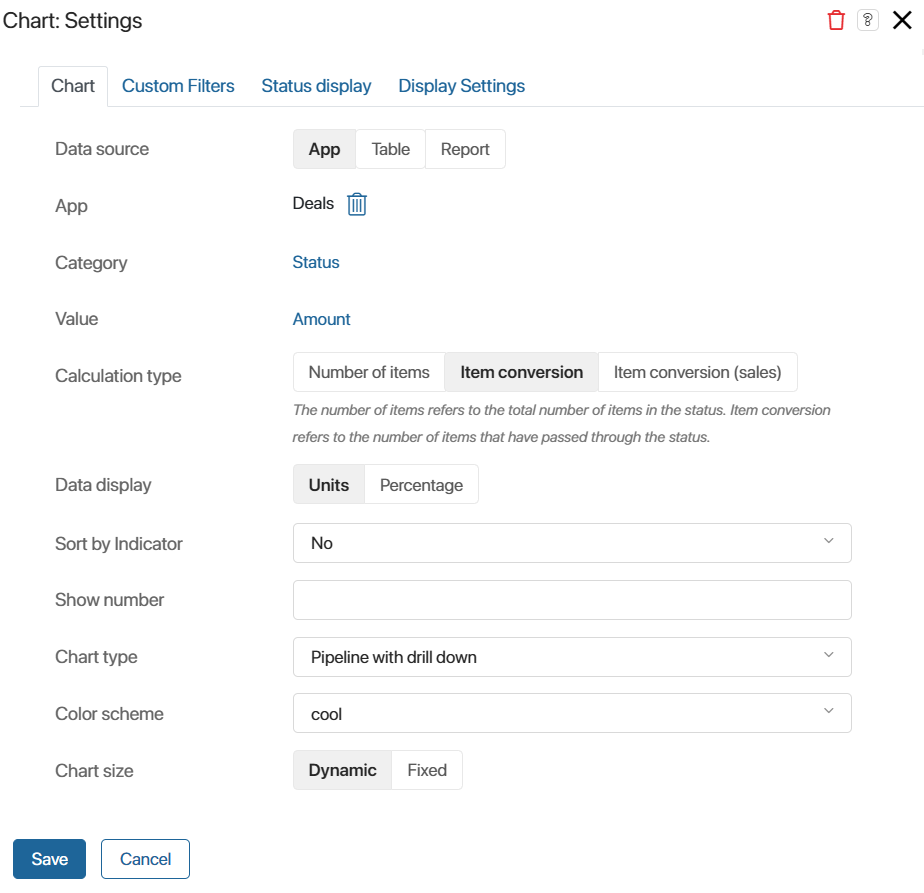This screenshot has height=893, width=924.
Task: Remove the Deals app with trash icon
Action: coord(357,204)
